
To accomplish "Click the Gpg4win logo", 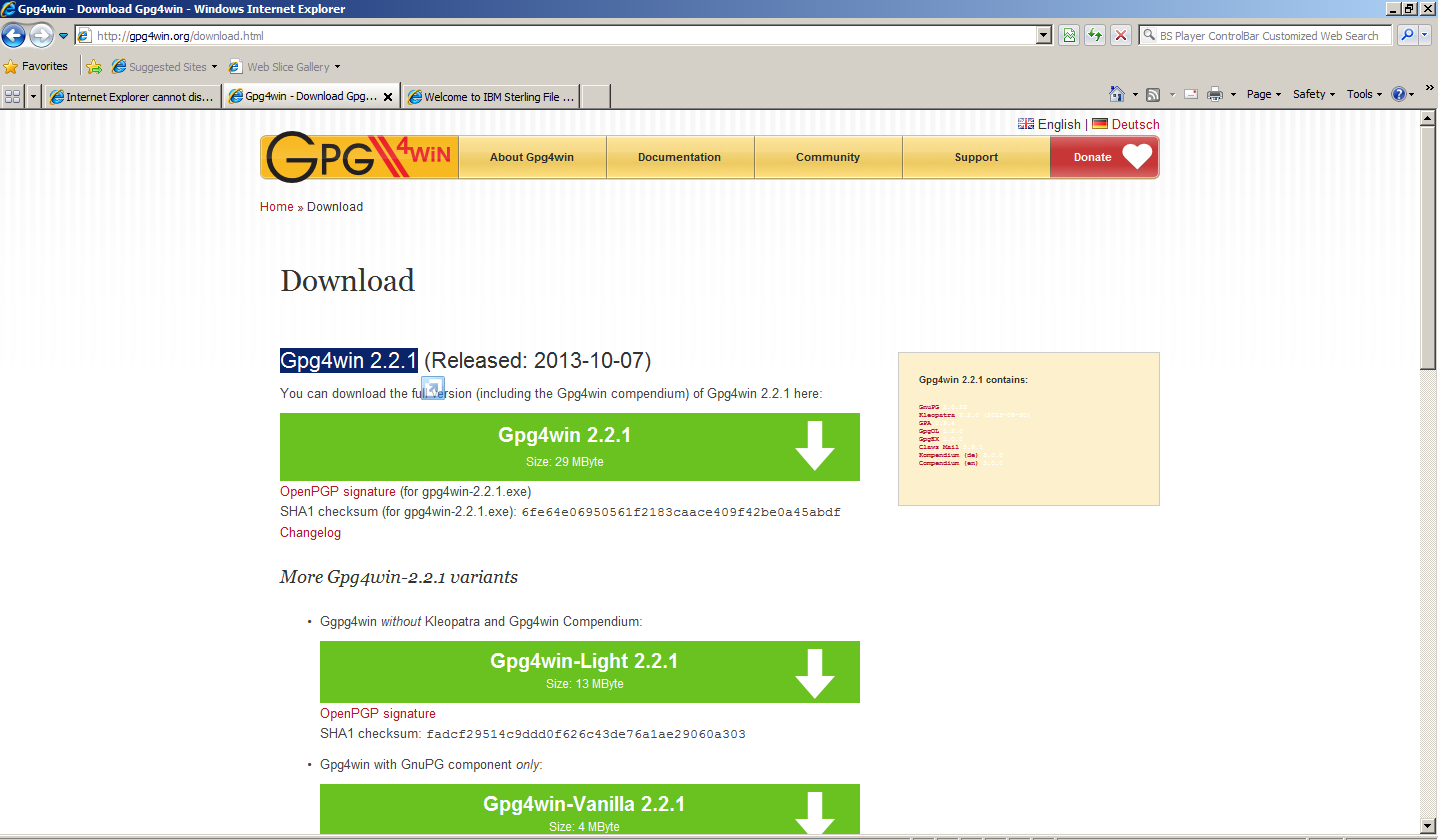I will [x=357, y=157].
